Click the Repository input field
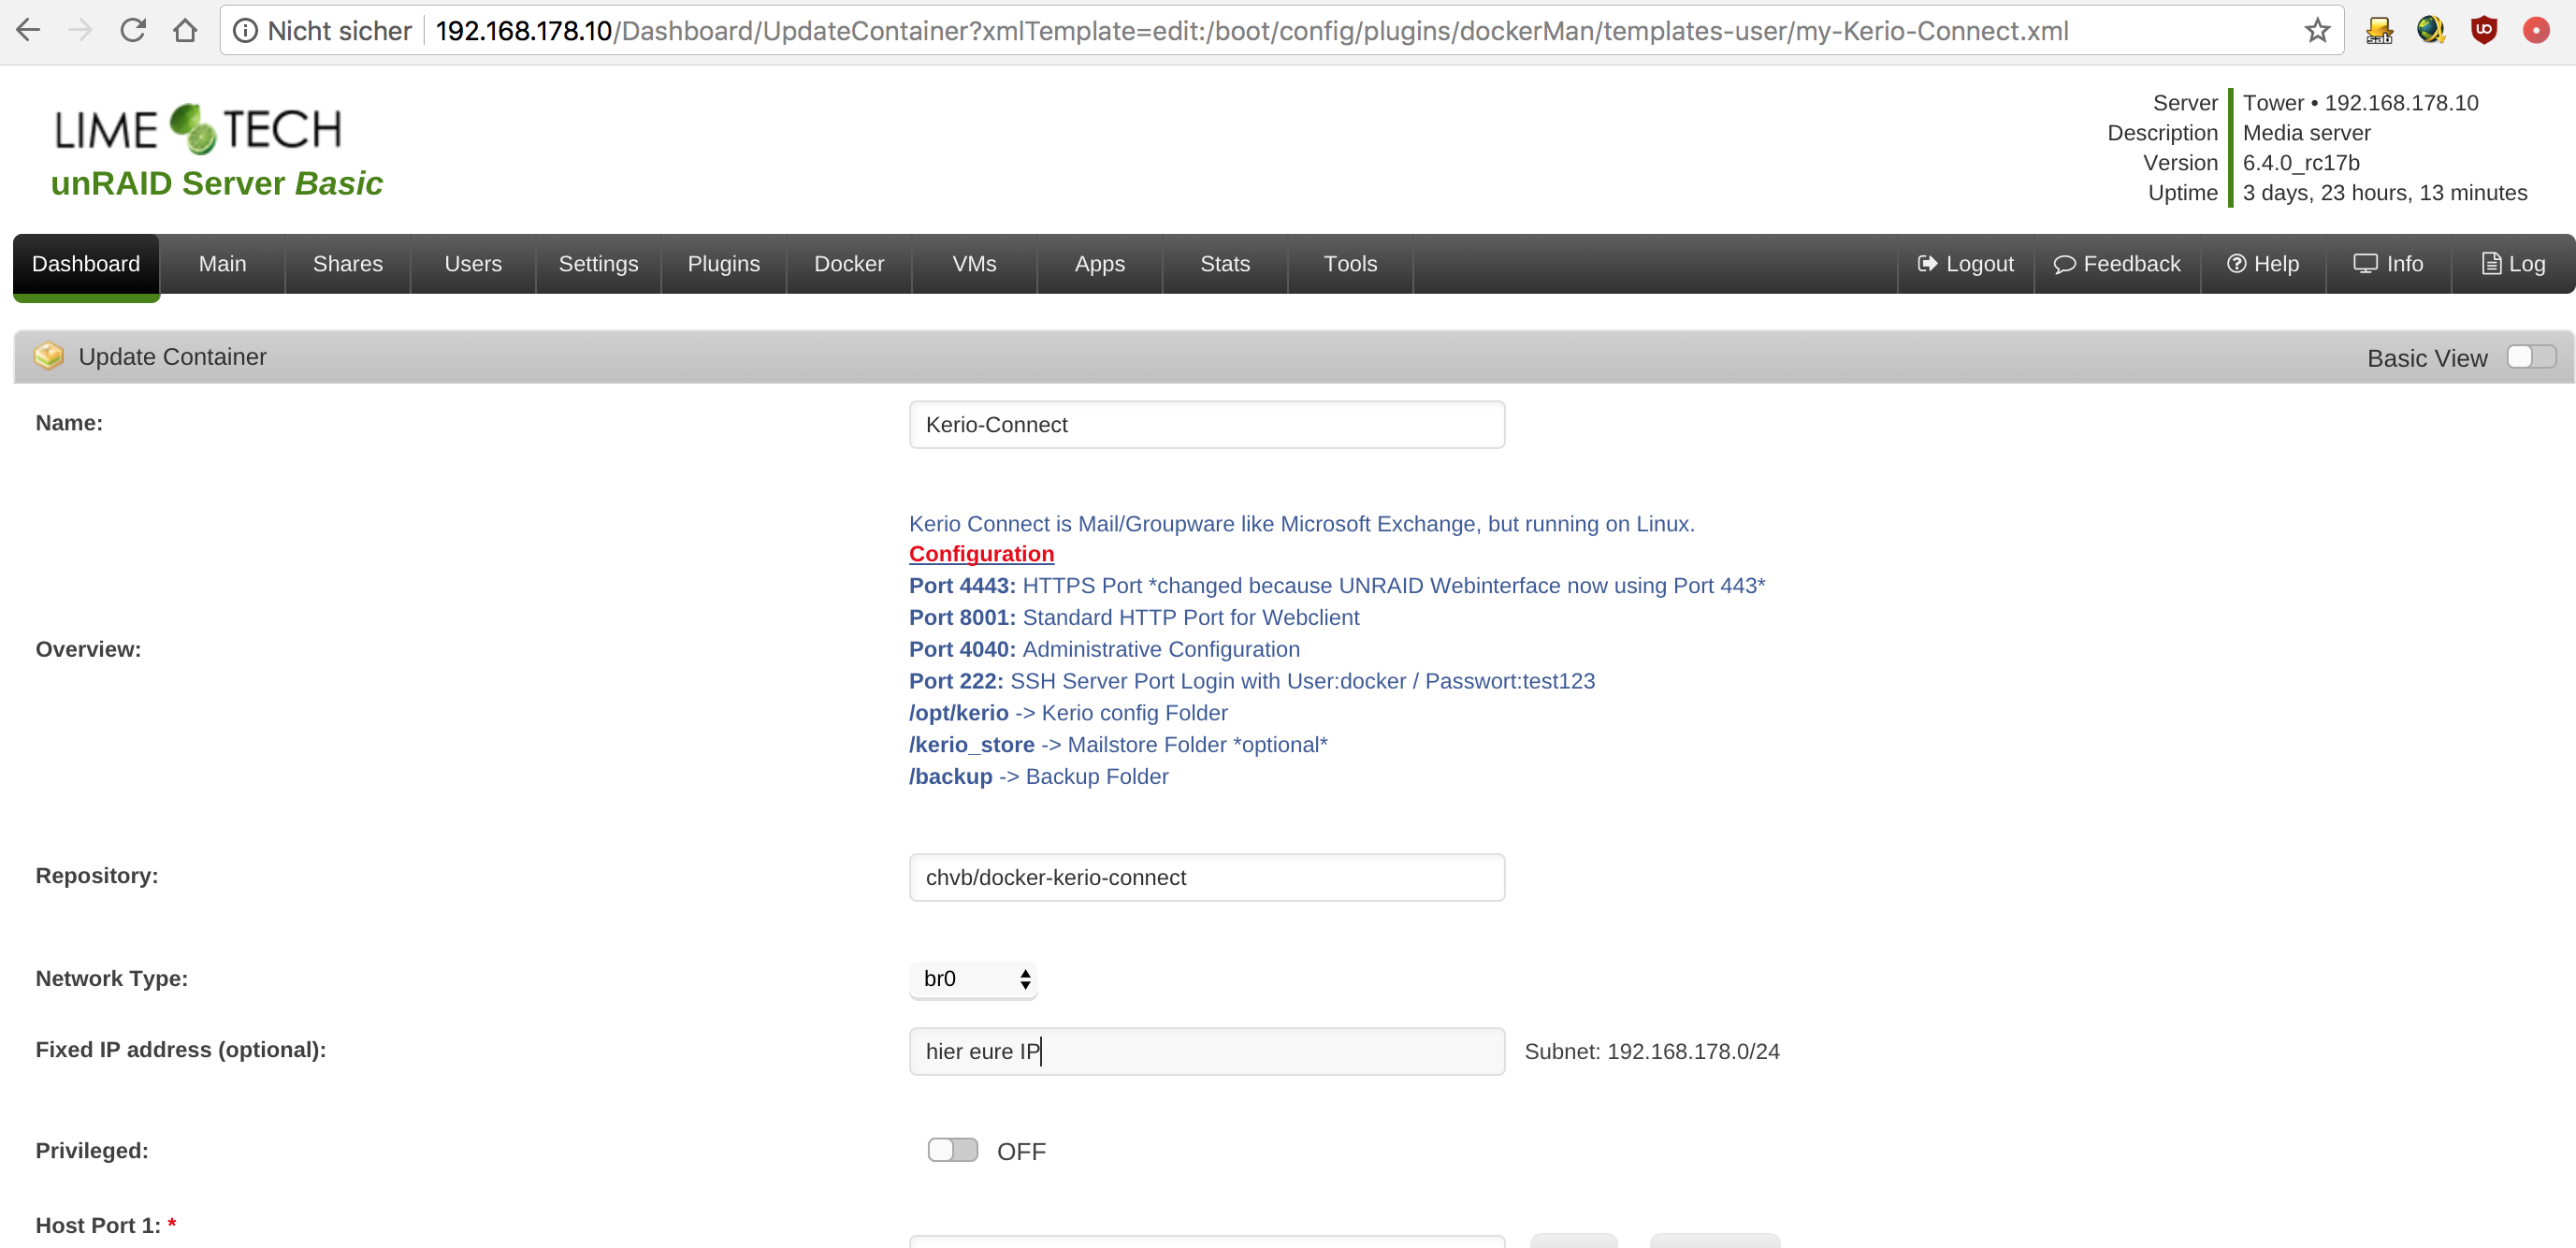Viewport: 2576px width, 1248px height. click(1207, 877)
